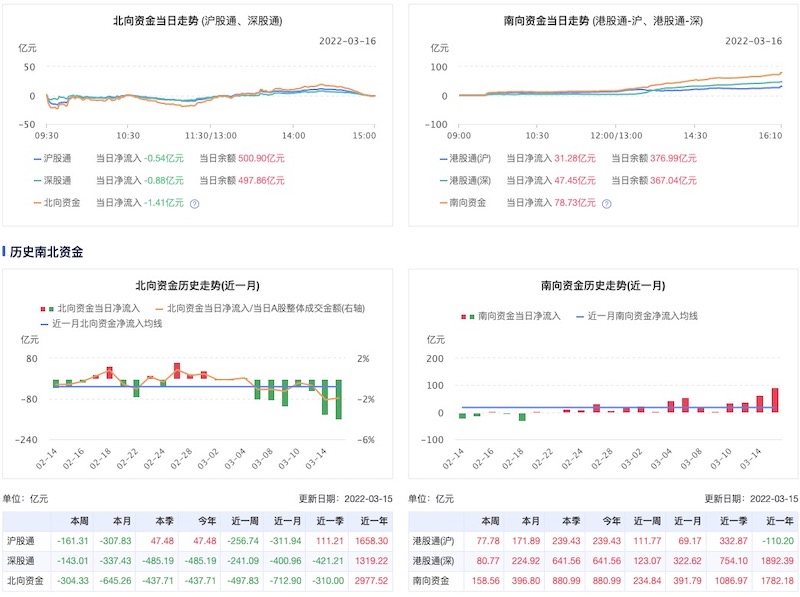The height and width of the screenshot is (597, 800).
Task: Click the value 1892.39 for 港股通(深)
Action: [778, 561]
